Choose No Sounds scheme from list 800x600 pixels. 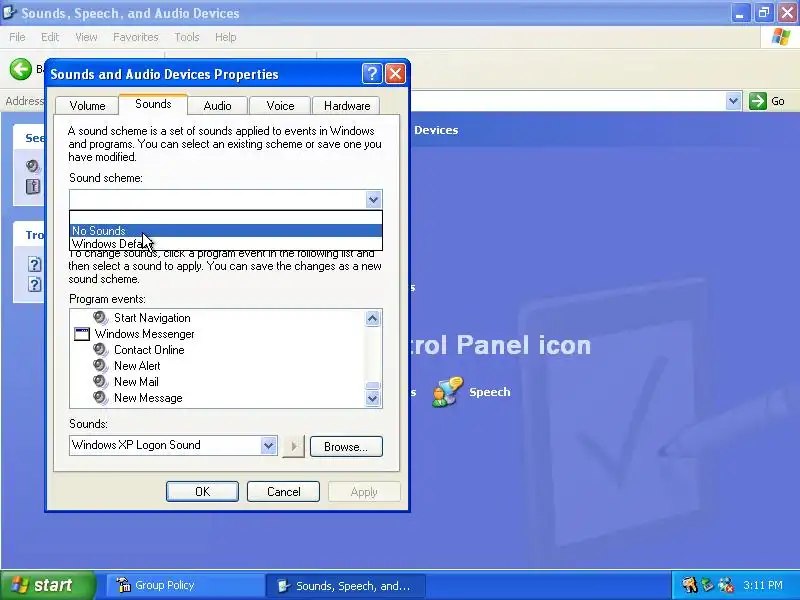(226, 231)
